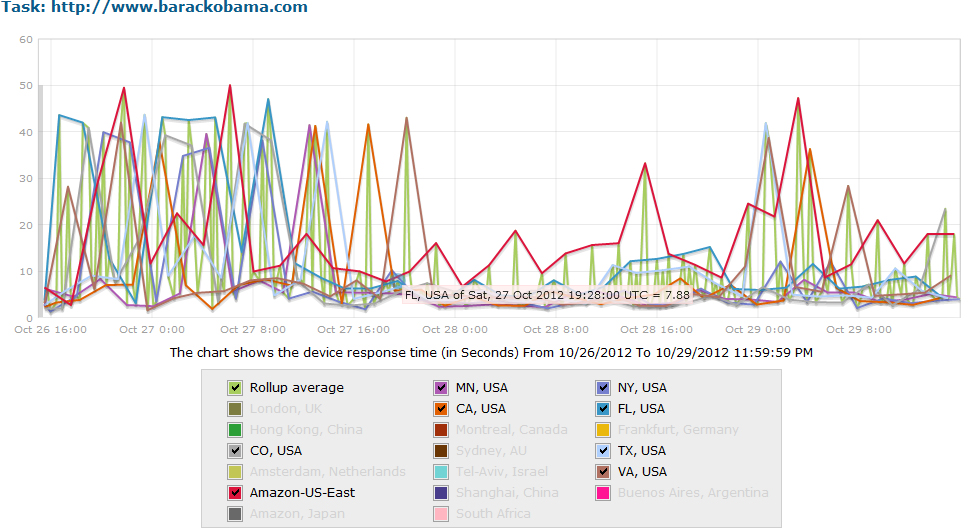Click the Rollup average legend label

click(x=297, y=388)
